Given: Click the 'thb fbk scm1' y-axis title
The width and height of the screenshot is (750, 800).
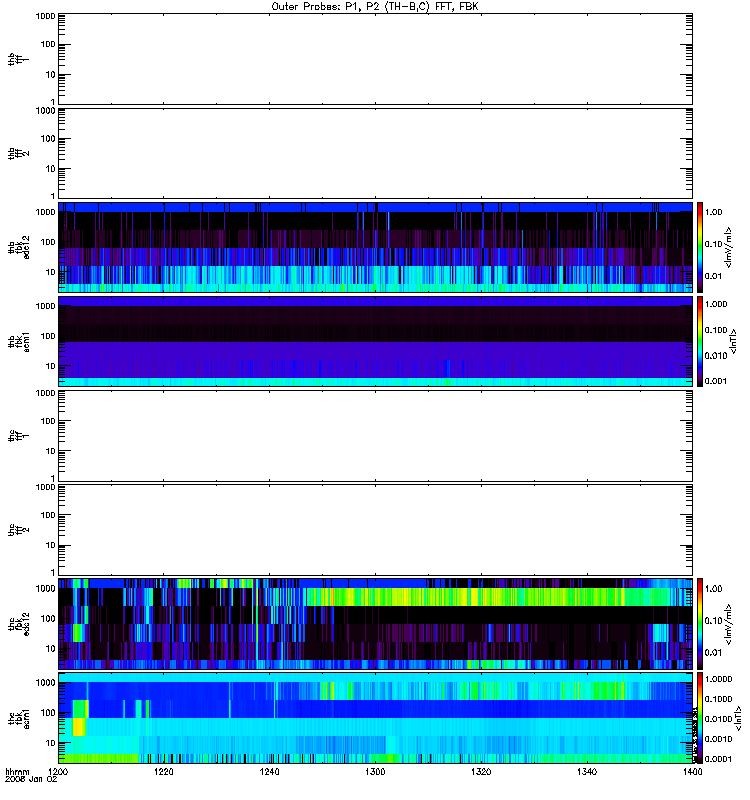Looking at the screenshot, I should 19,341.
